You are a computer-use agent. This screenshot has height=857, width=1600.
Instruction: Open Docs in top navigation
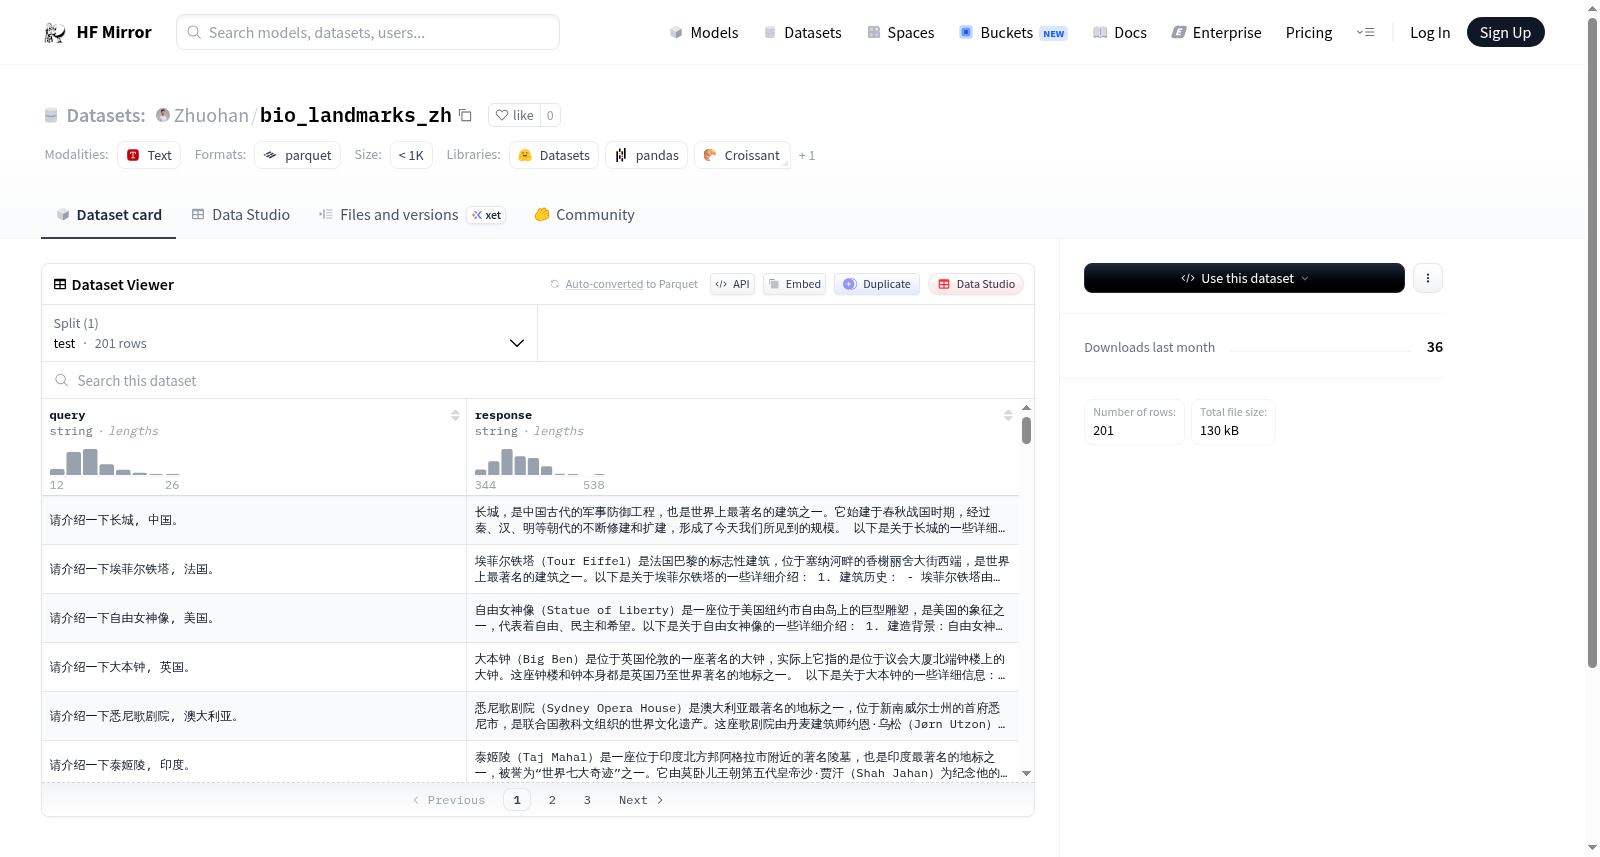[1120, 32]
